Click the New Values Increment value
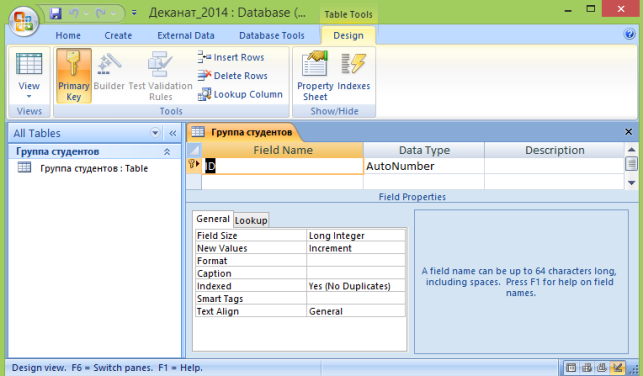This screenshot has height=376, width=643. coord(356,248)
